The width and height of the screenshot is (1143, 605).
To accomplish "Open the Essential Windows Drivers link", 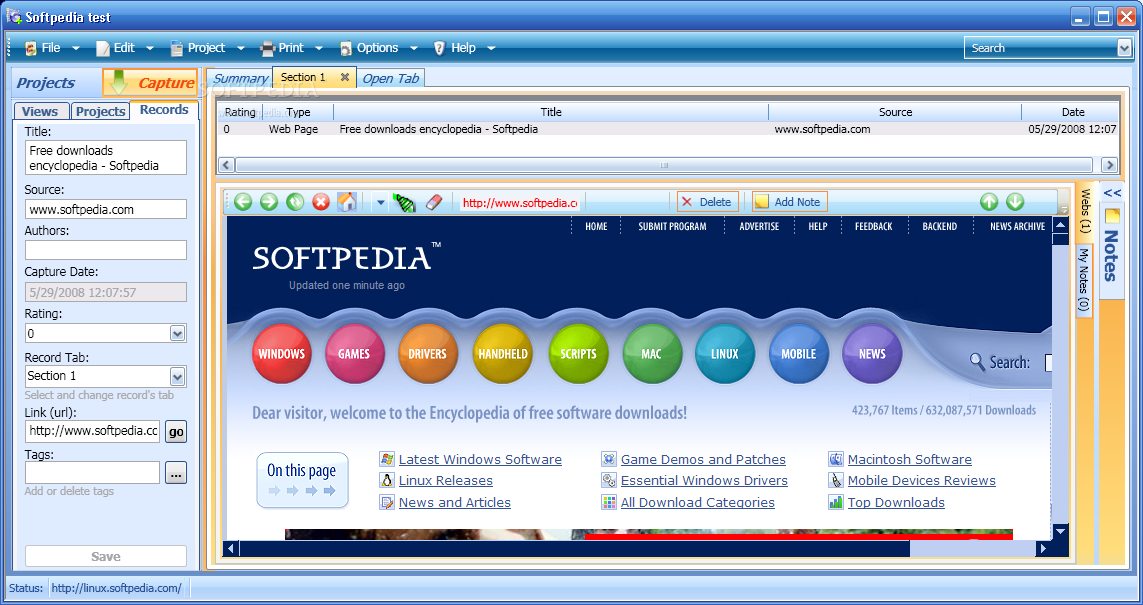I will [704, 480].
